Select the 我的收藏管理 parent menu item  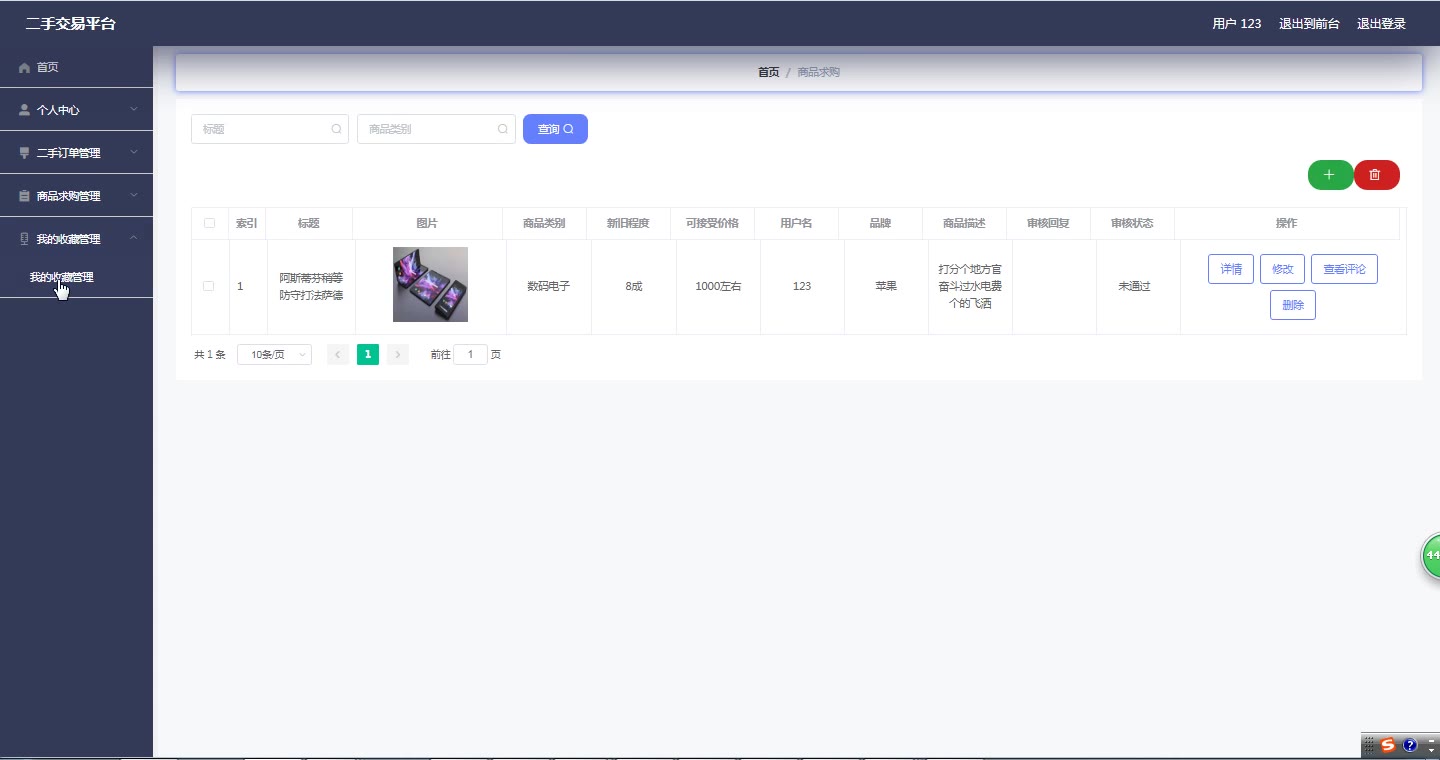point(76,239)
